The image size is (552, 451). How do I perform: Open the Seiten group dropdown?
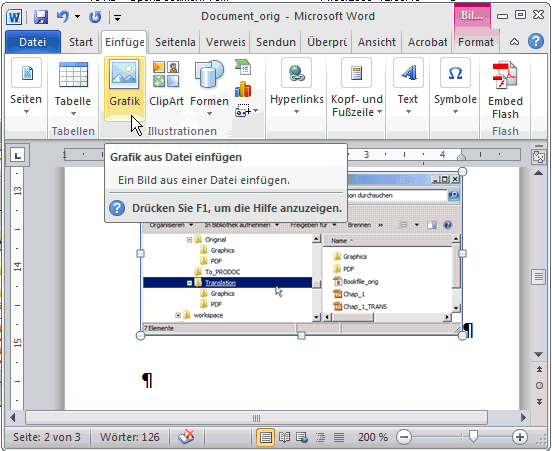click(x=26, y=87)
